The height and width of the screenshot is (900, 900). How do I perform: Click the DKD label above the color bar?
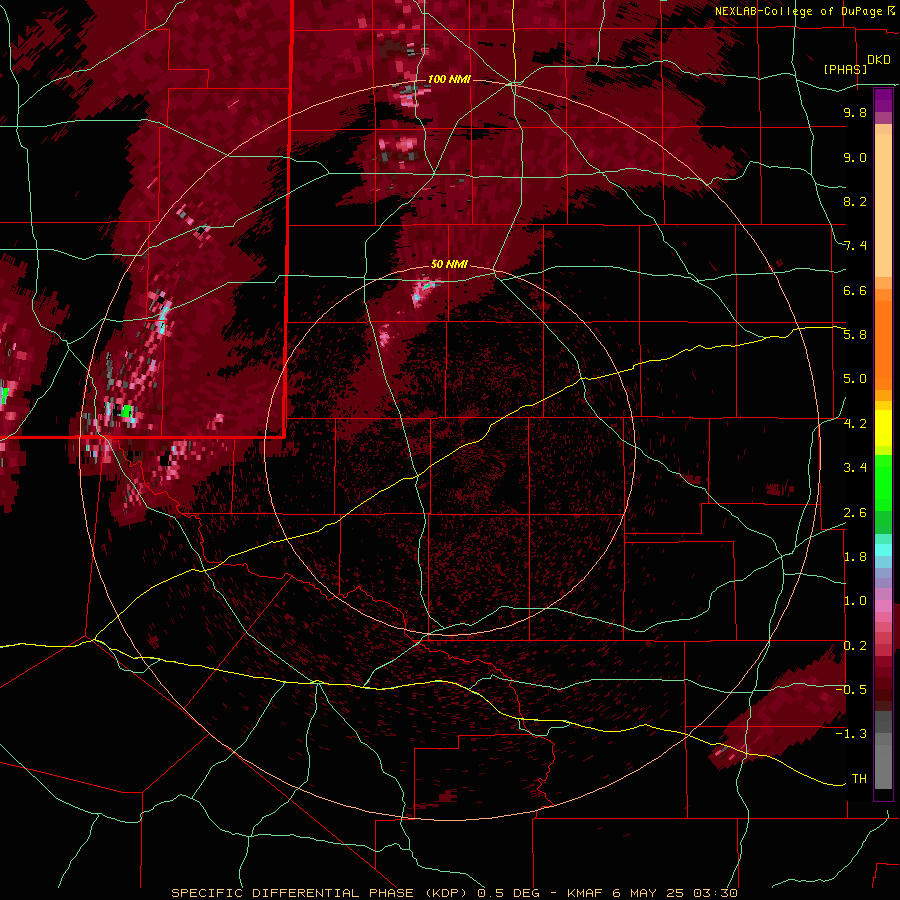click(878, 60)
